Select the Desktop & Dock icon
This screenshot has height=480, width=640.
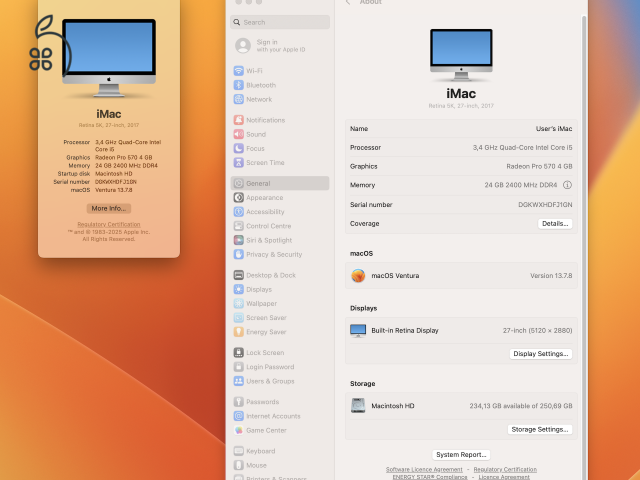click(x=239, y=275)
